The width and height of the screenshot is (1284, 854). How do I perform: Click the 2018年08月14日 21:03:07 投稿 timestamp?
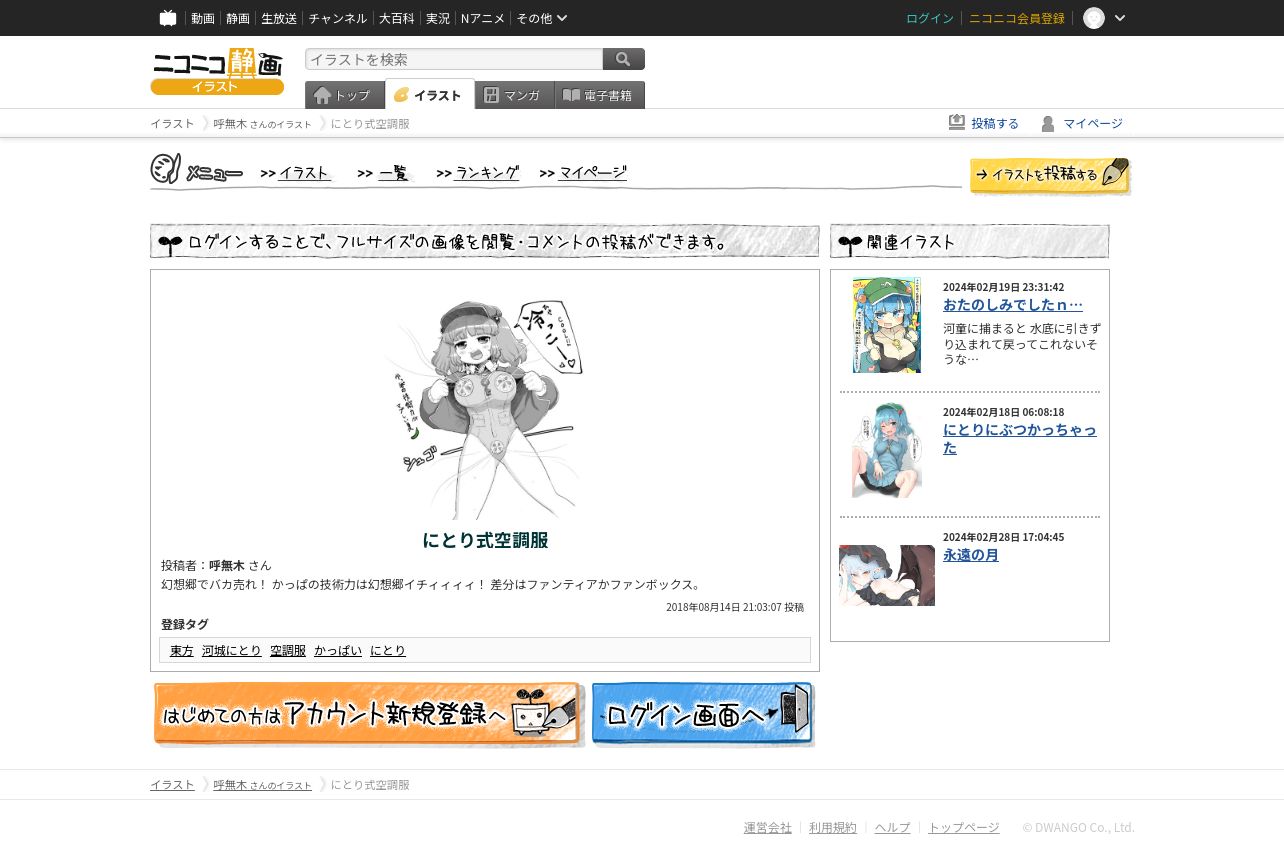tap(735, 608)
